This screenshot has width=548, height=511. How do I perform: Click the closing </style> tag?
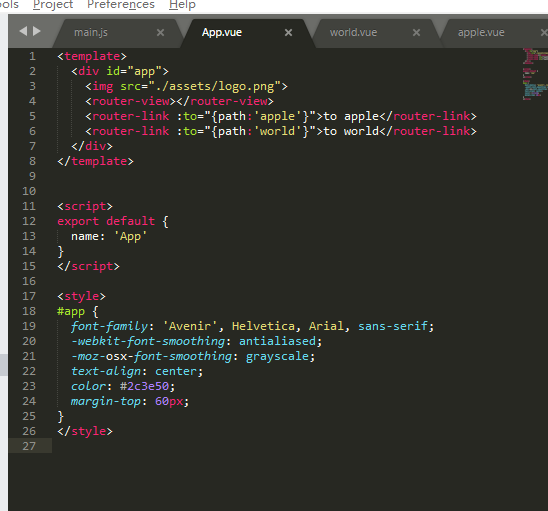tap(85, 431)
